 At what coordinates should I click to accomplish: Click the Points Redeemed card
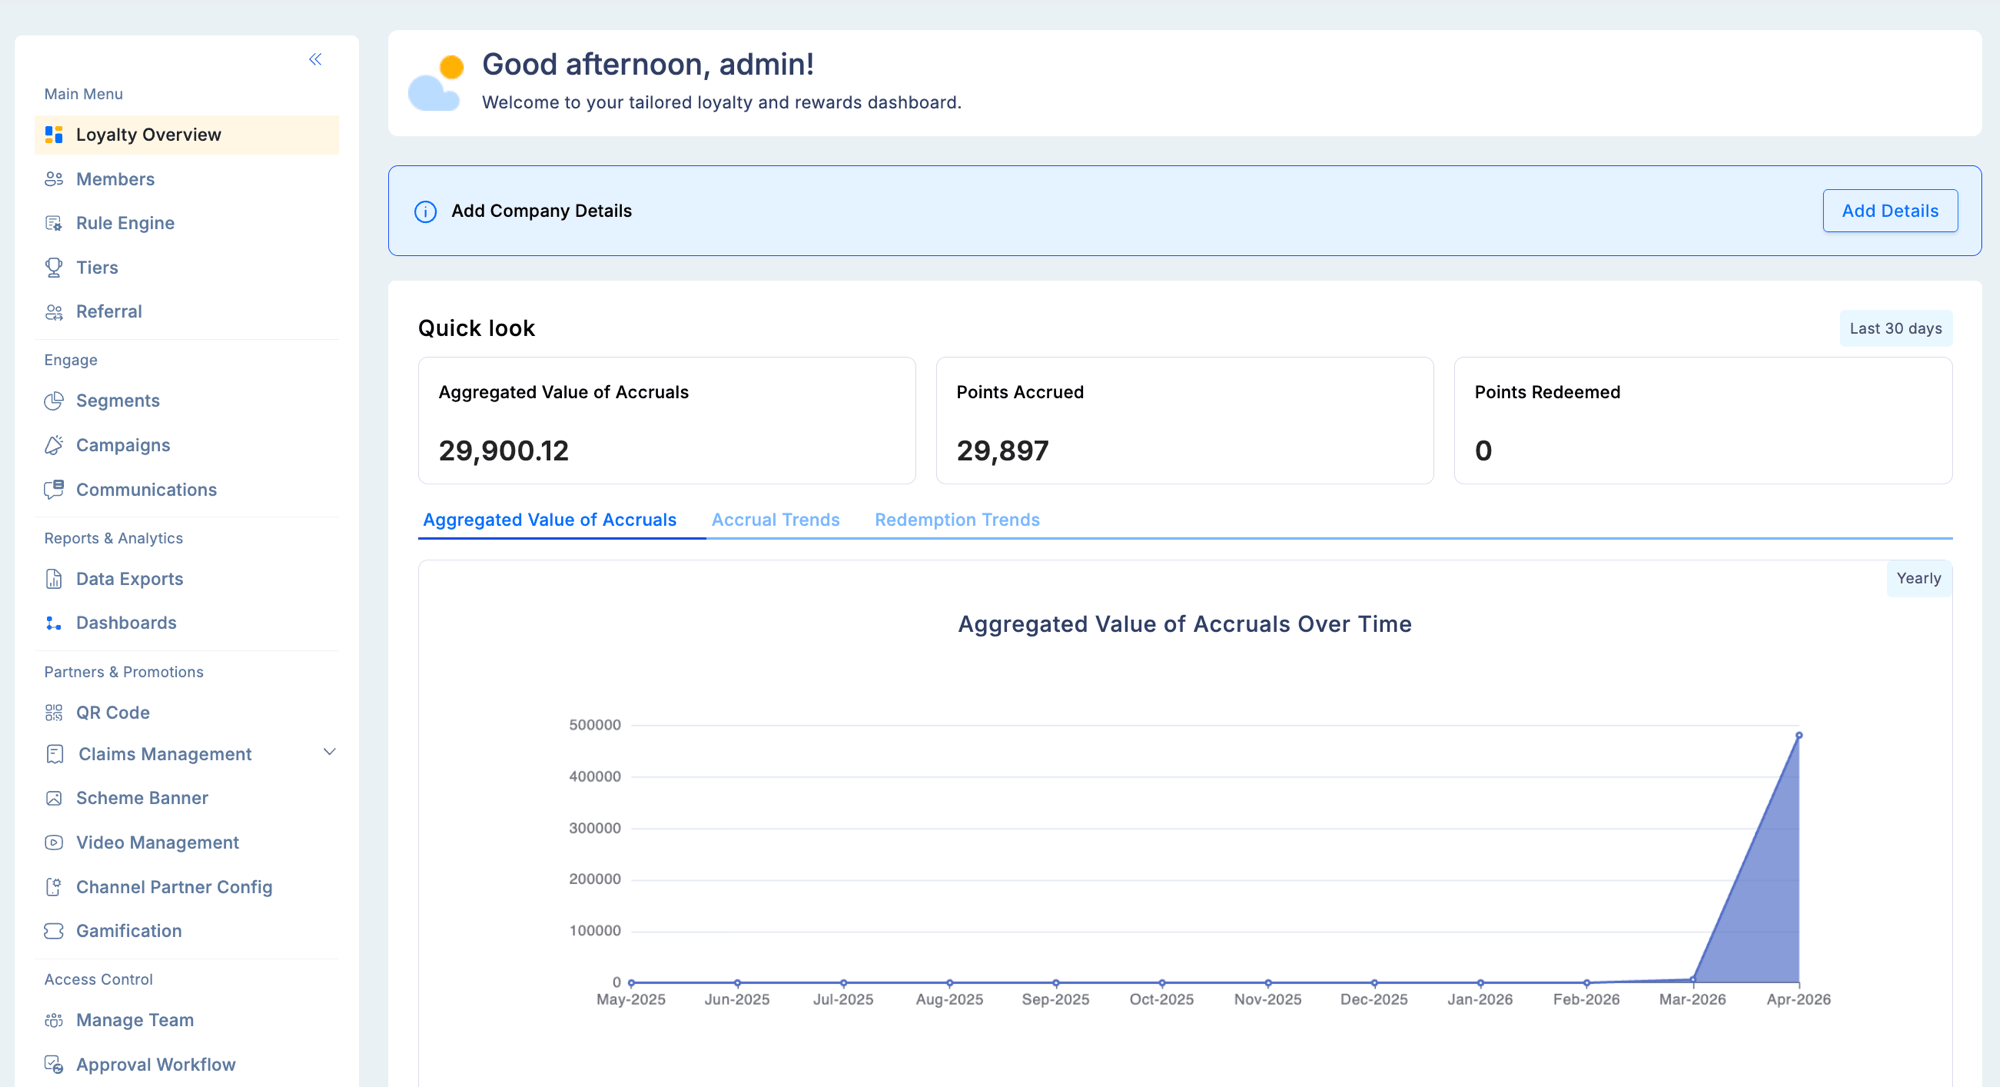tap(1703, 421)
